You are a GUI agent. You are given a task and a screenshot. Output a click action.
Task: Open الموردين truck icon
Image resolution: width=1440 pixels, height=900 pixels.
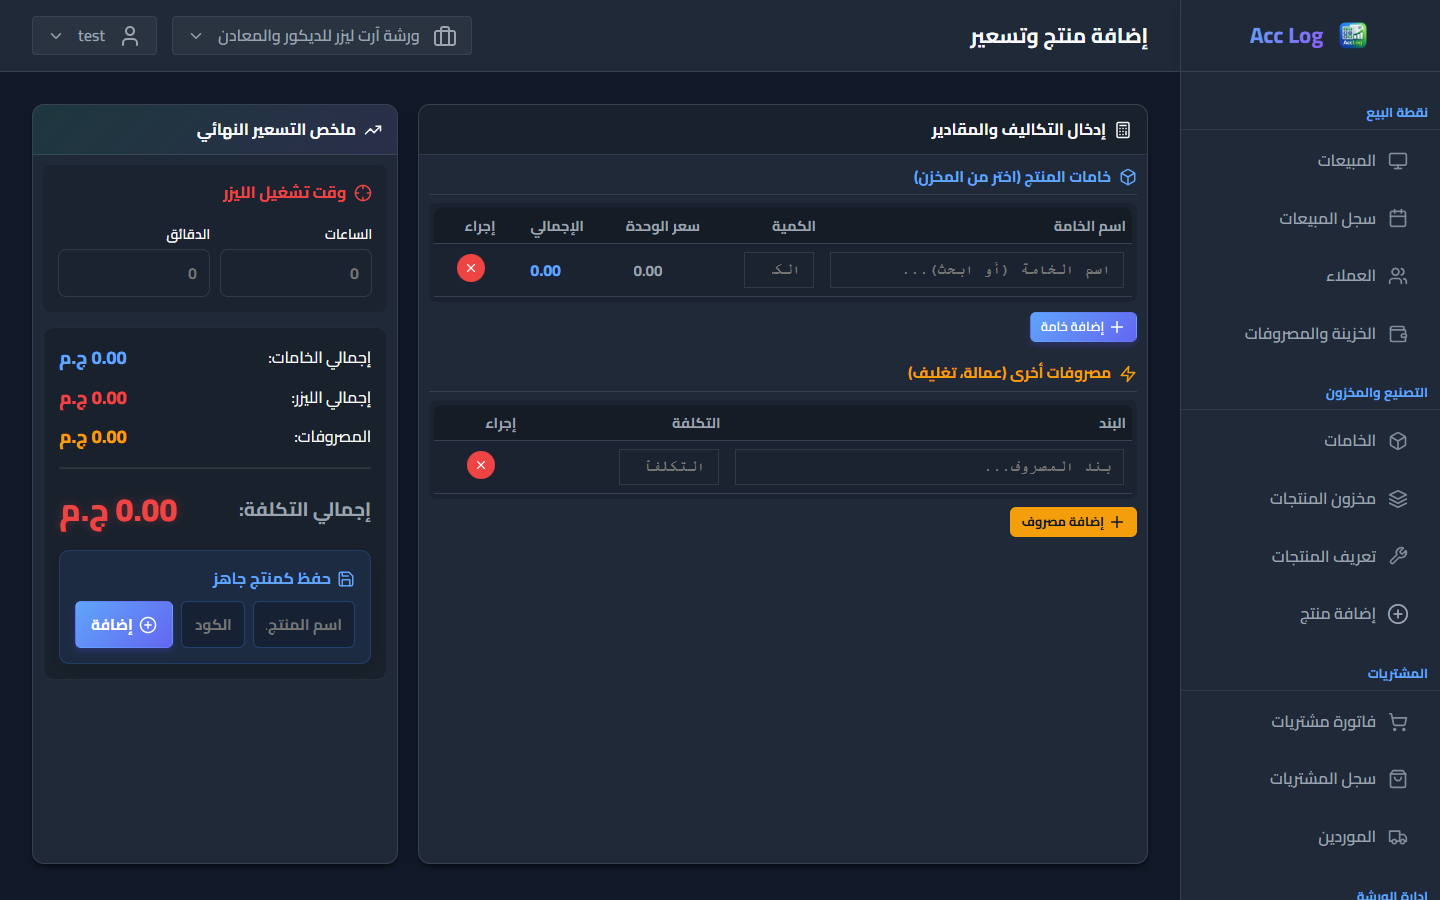[1398, 837]
